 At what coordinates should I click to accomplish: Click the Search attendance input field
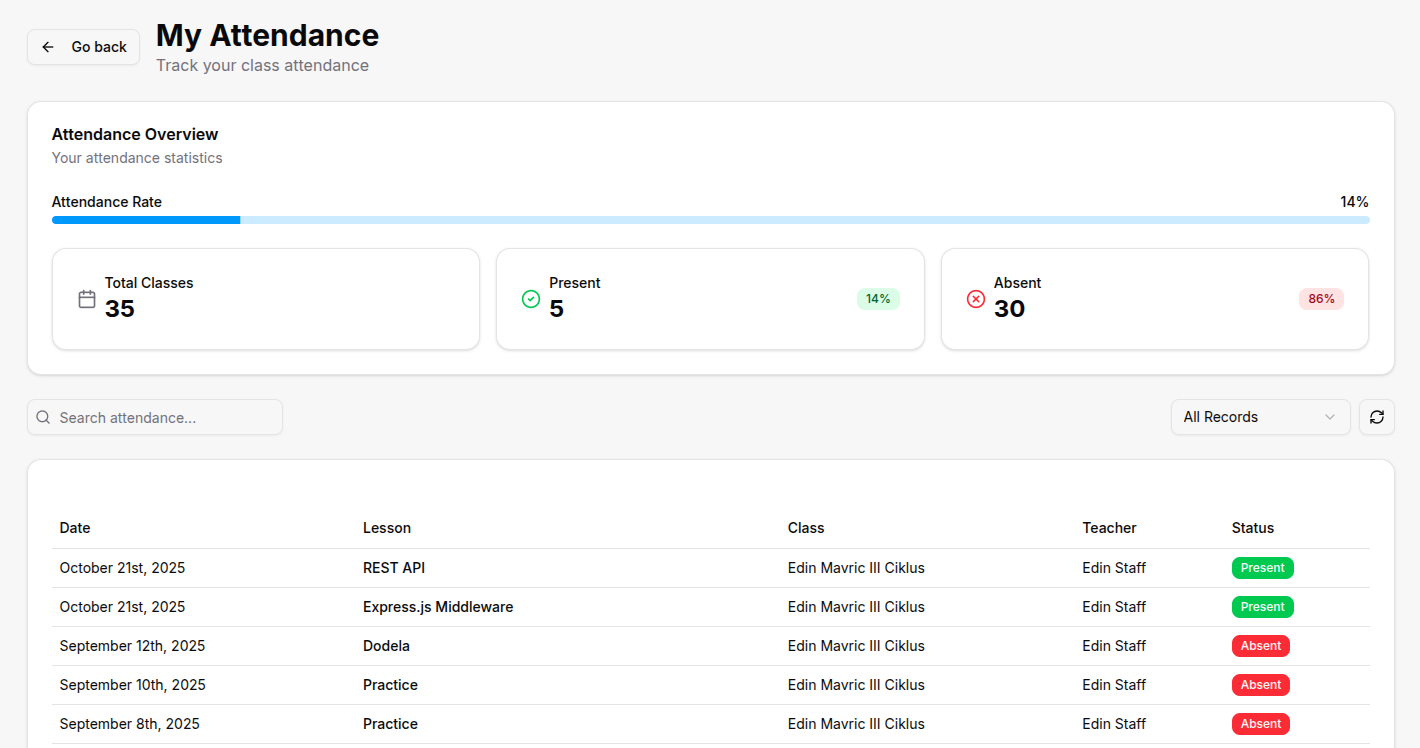coord(165,417)
